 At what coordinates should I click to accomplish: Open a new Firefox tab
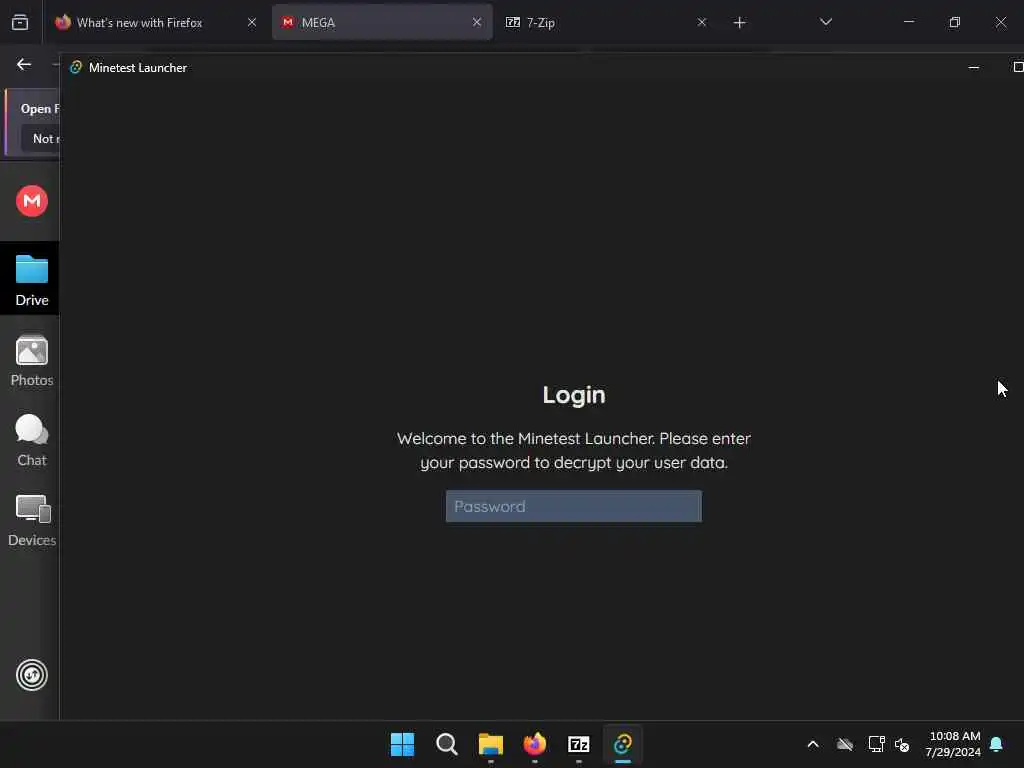click(739, 23)
